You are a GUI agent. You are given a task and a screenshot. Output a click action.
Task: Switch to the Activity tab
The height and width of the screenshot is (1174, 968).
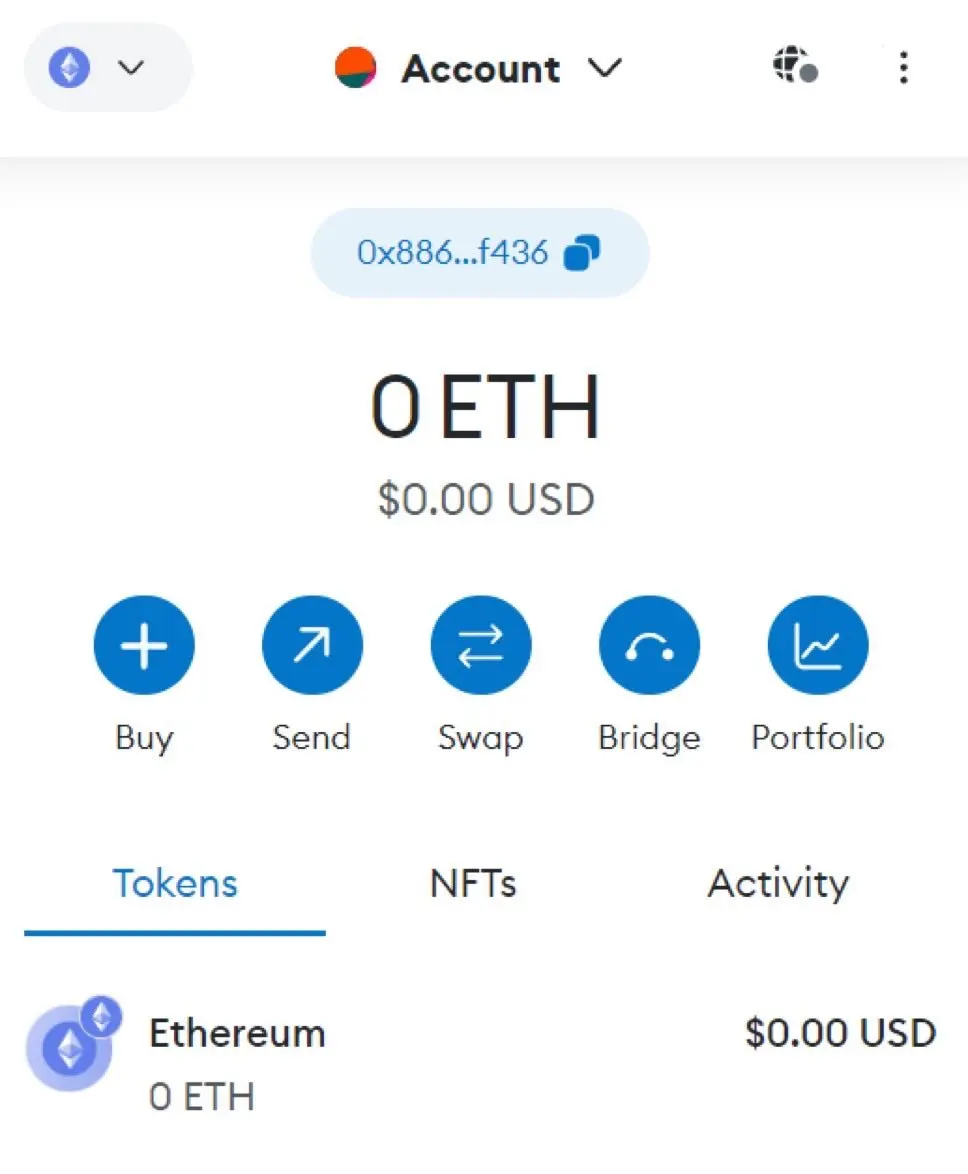pyautogui.click(x=779, y=883)
